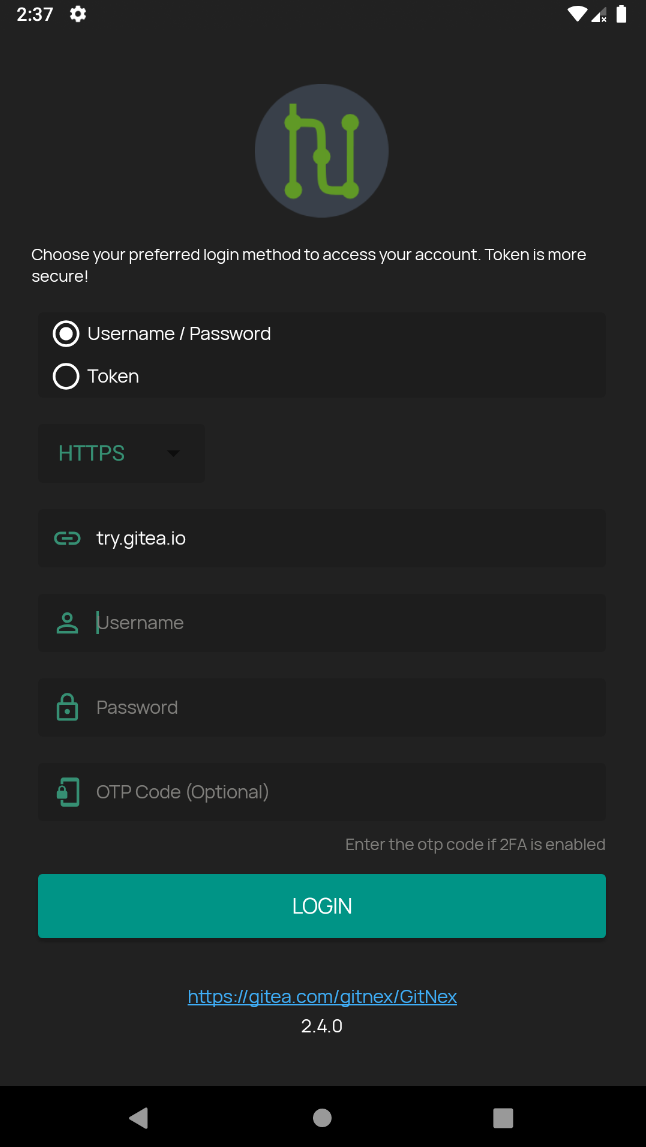Select the Username / Password radio button
646x1147 pixels.
(66, 334)
